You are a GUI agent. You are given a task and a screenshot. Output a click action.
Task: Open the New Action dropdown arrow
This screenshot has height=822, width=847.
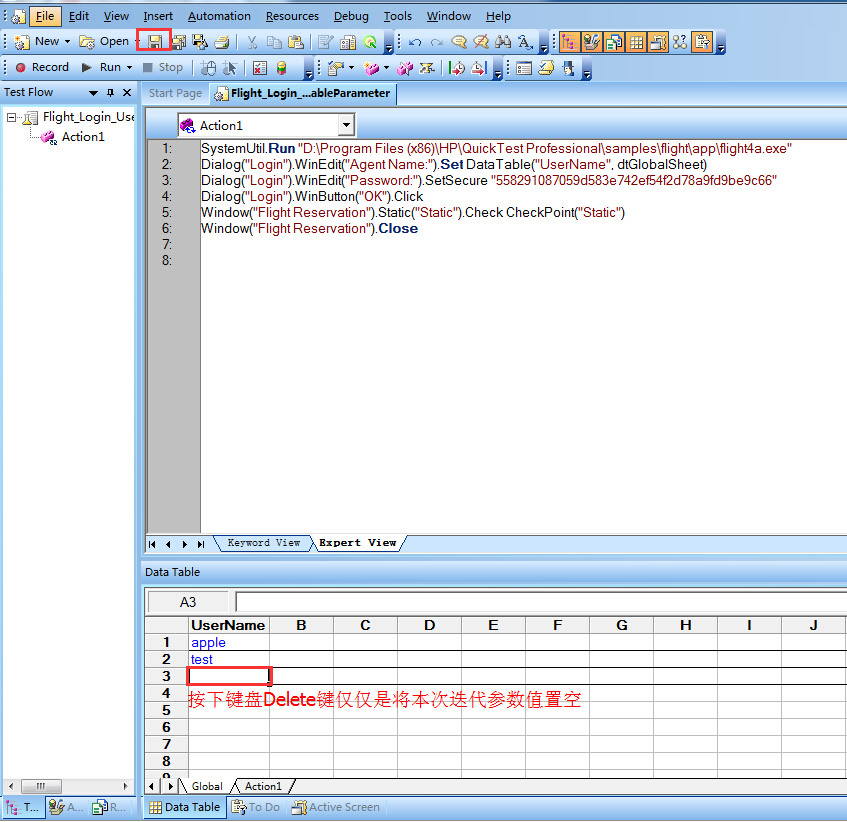pos(386,68)
